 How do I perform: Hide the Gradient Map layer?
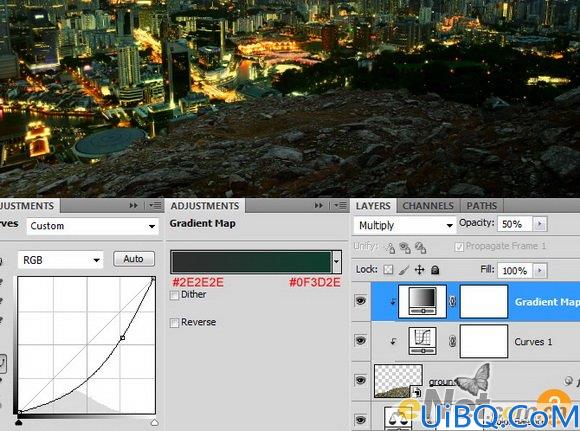[x=361, y=300]
